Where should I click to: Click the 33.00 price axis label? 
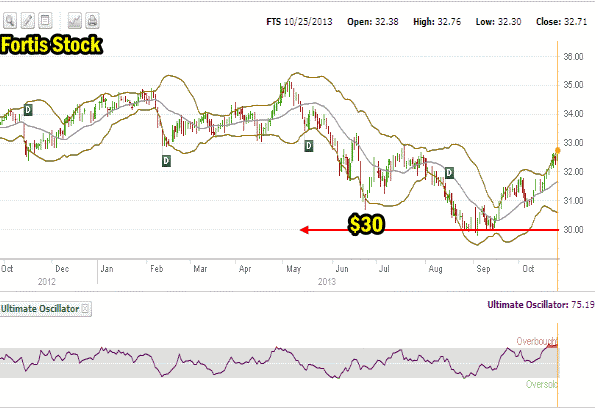click(574, 143)
